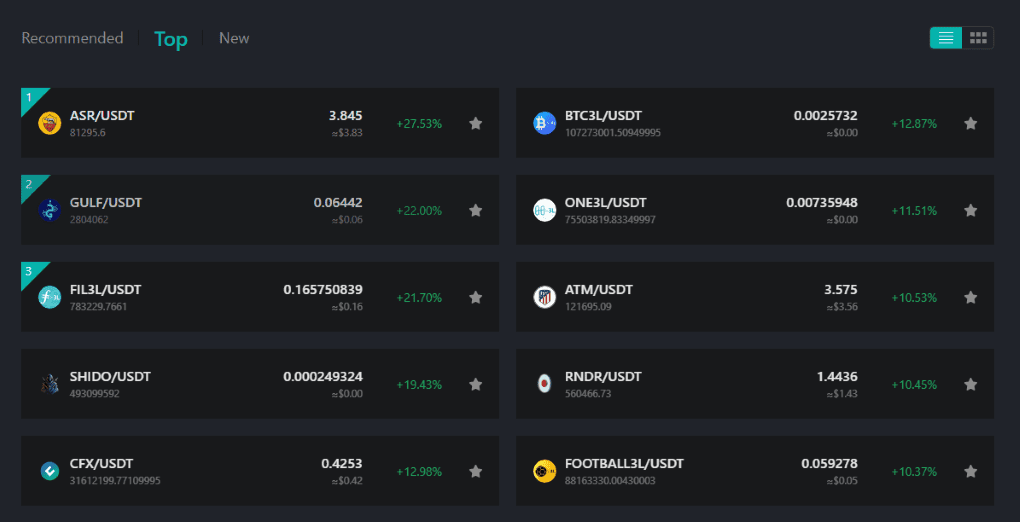This screenshot has height=522, width=1020.
Task: Click the +11.51% change value
Action: pyautogui.click(x=915, y=211)
